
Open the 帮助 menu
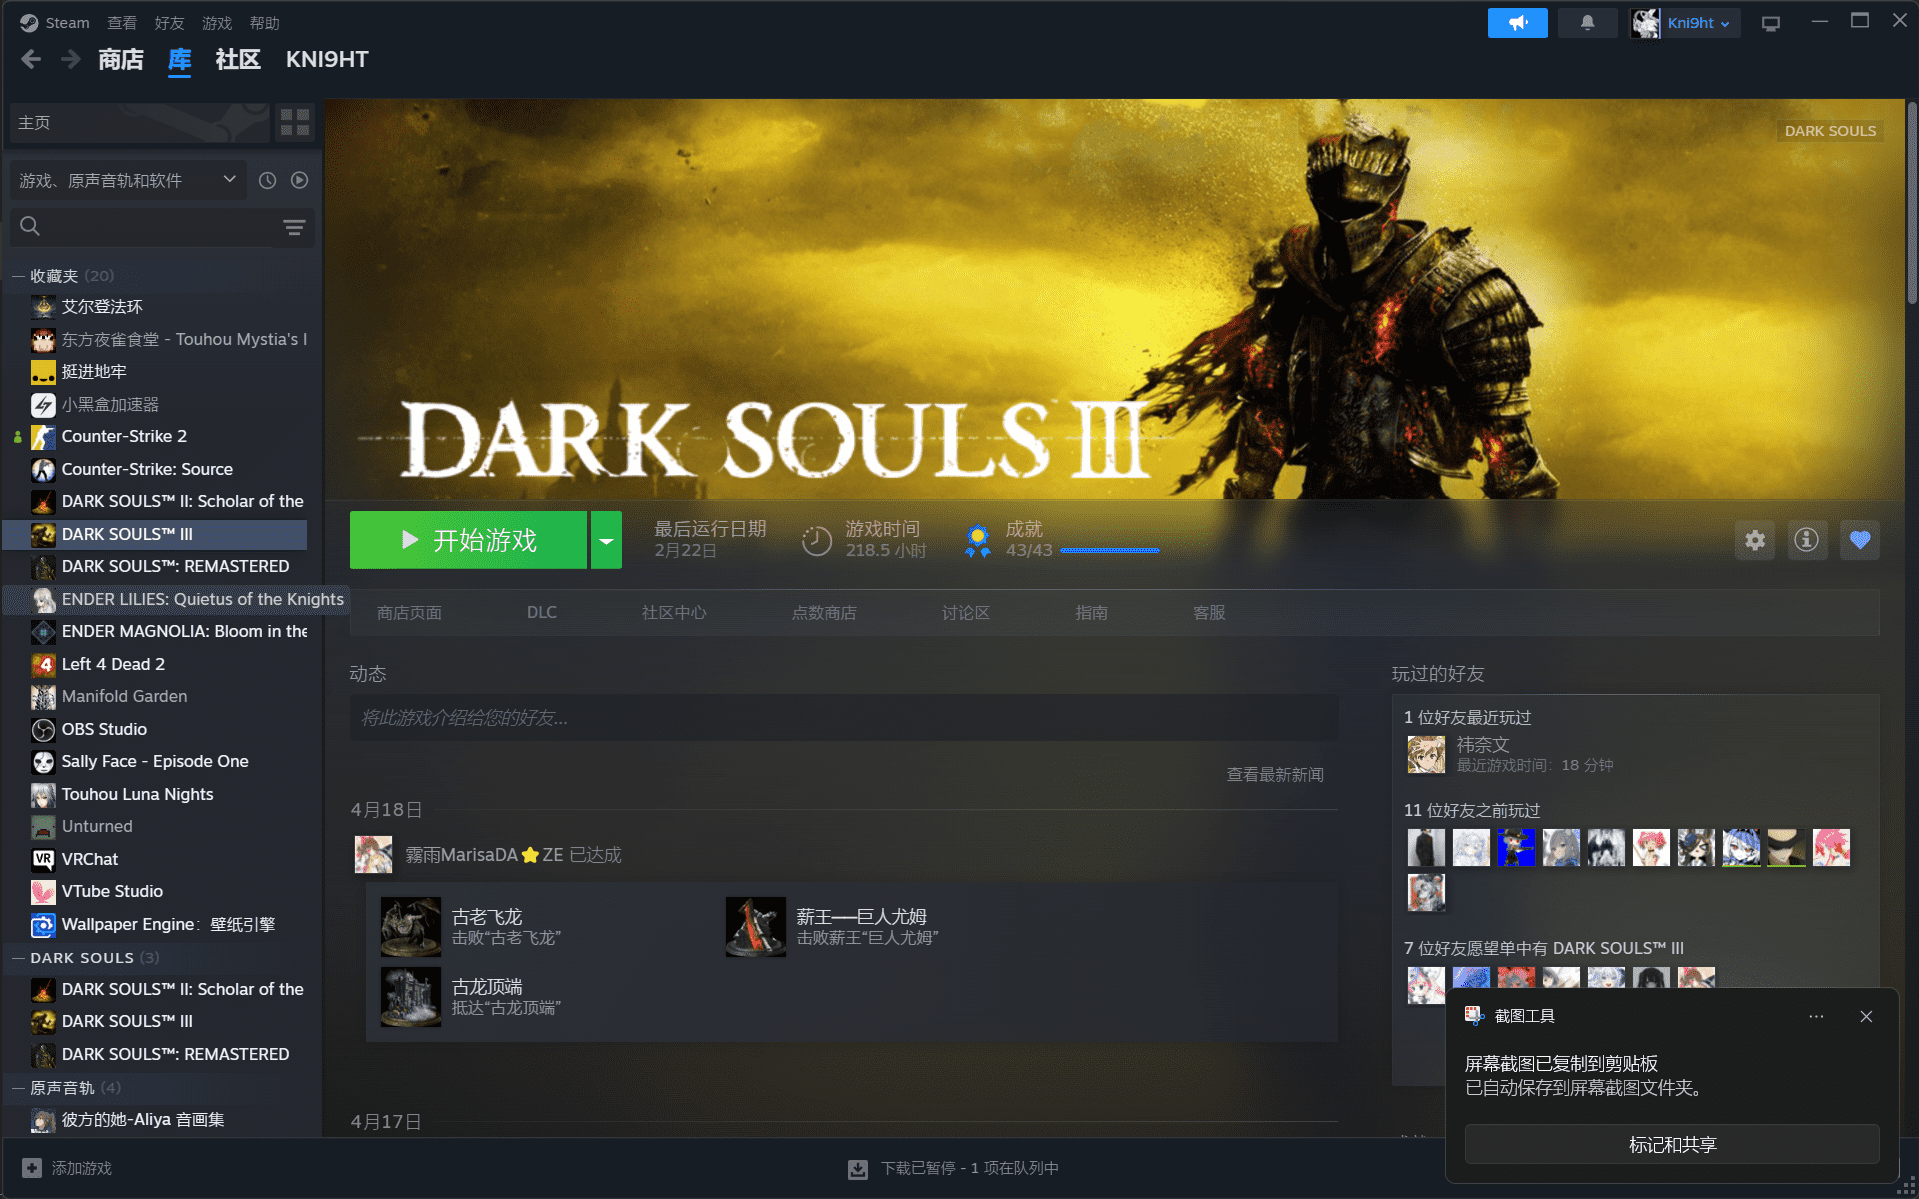tap(265, 23)
